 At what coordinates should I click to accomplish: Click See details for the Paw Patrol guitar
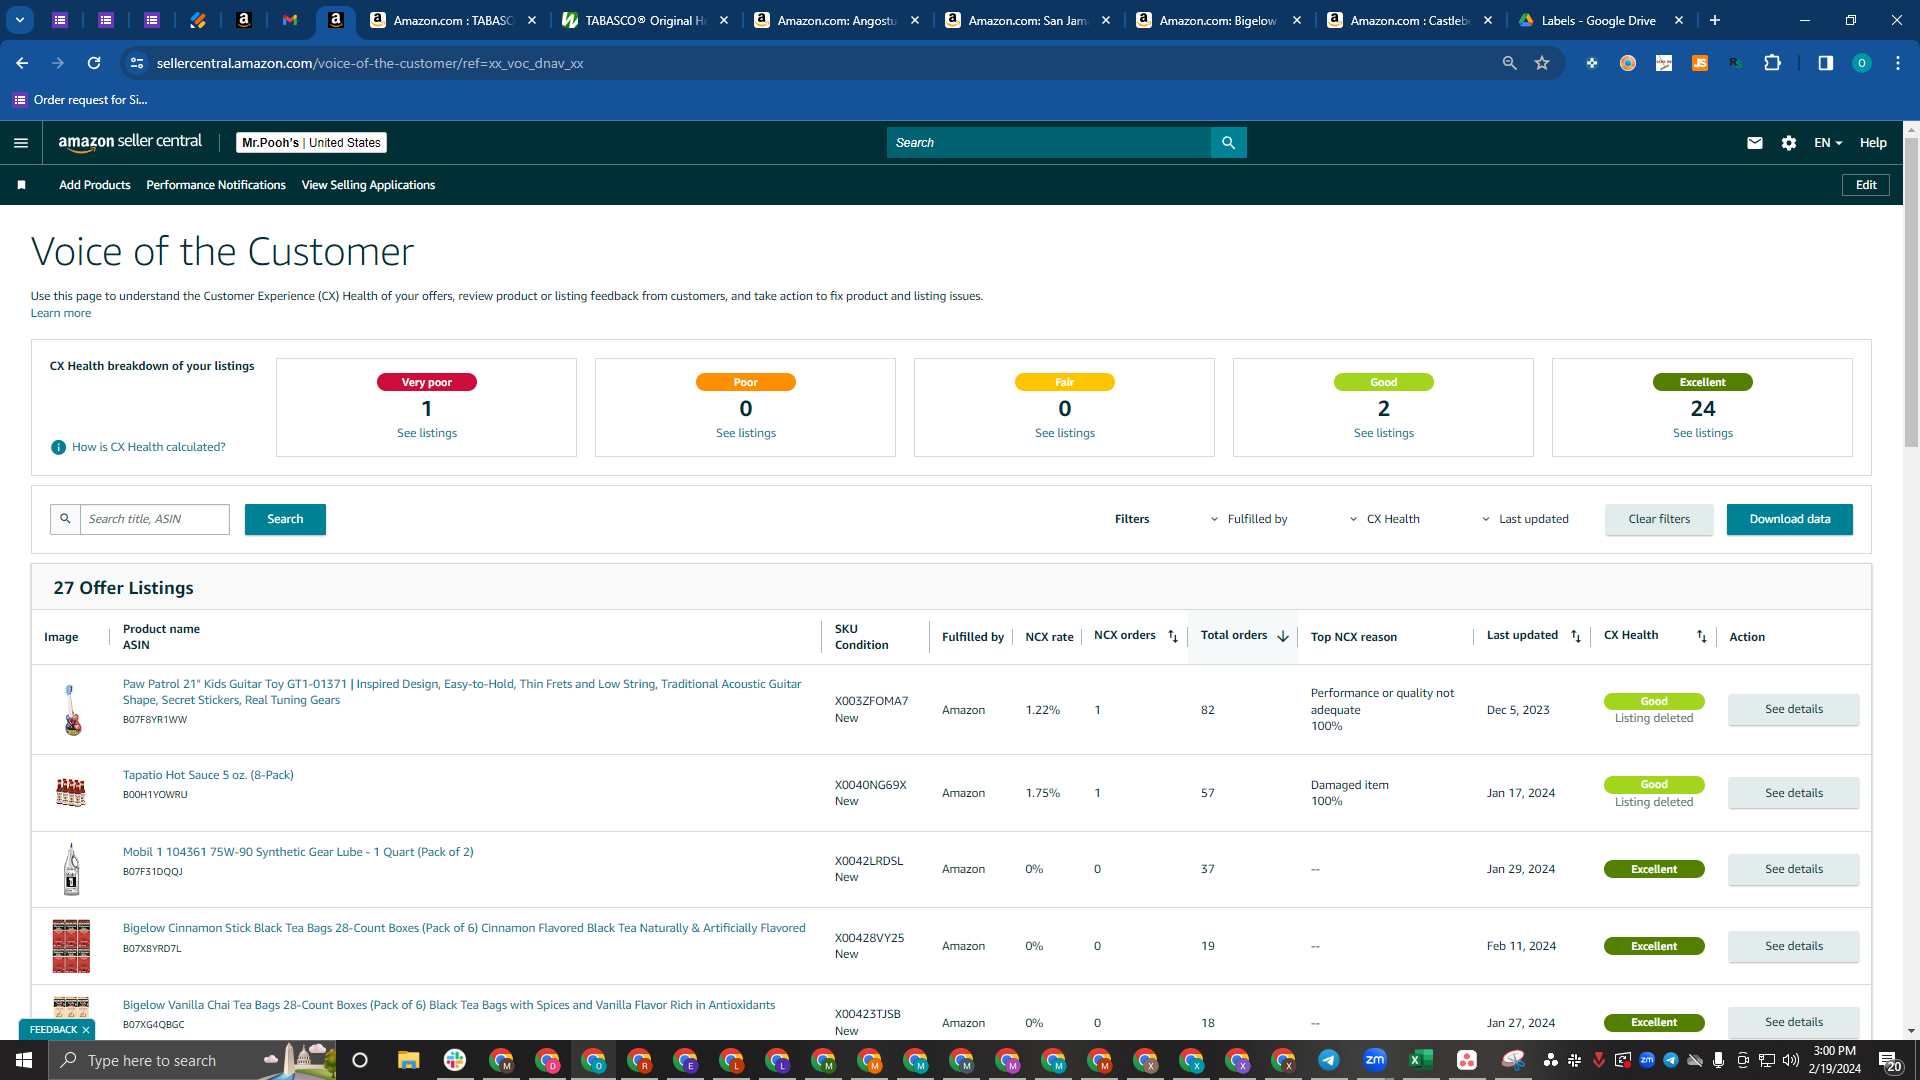coord(1794,709)
